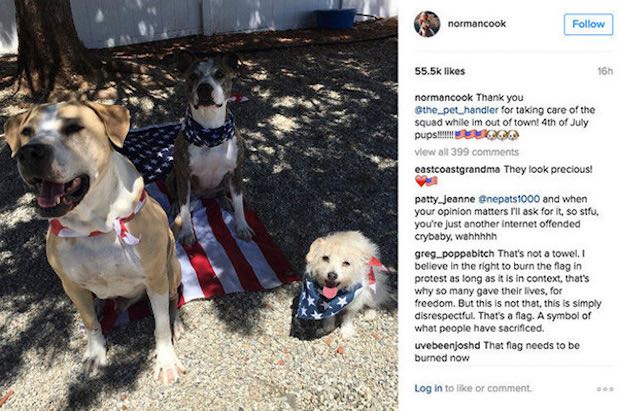View all 399 comments
This screenshot has height=411, width=618.
pos(466,152)
